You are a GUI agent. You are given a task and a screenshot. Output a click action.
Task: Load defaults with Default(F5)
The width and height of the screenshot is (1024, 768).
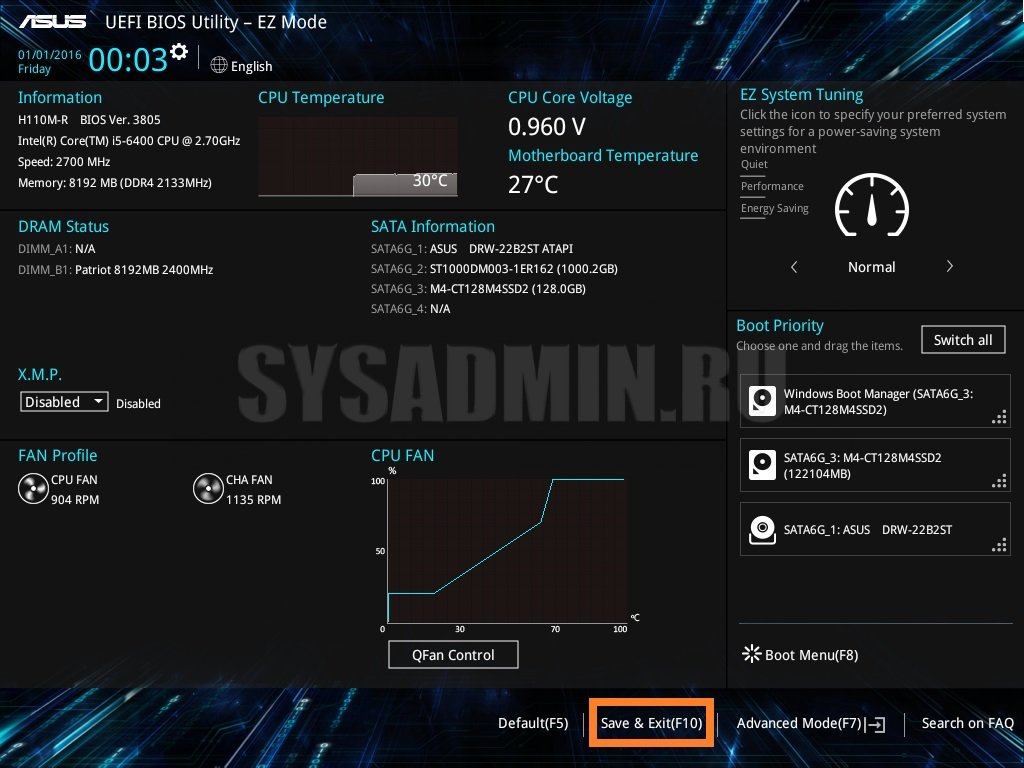click(x=532, y=723)
